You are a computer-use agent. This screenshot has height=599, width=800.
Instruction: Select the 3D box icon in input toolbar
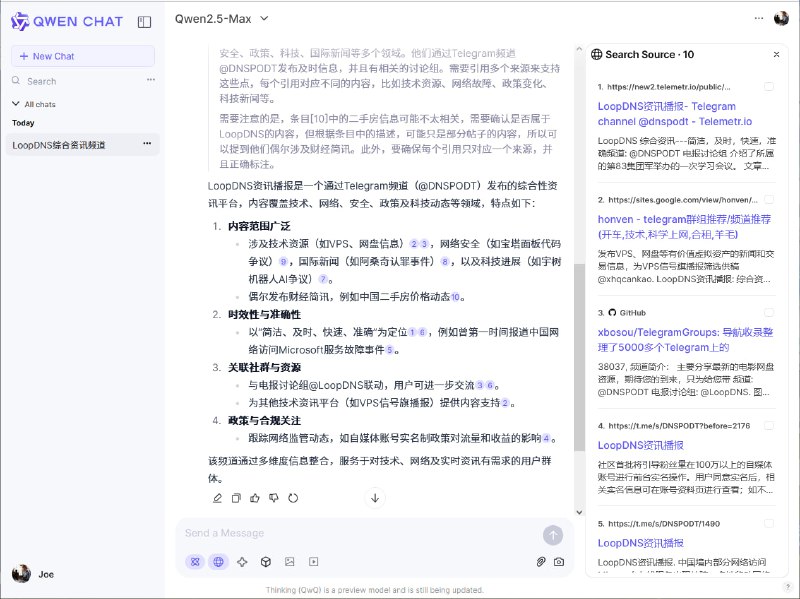point(265,562)
